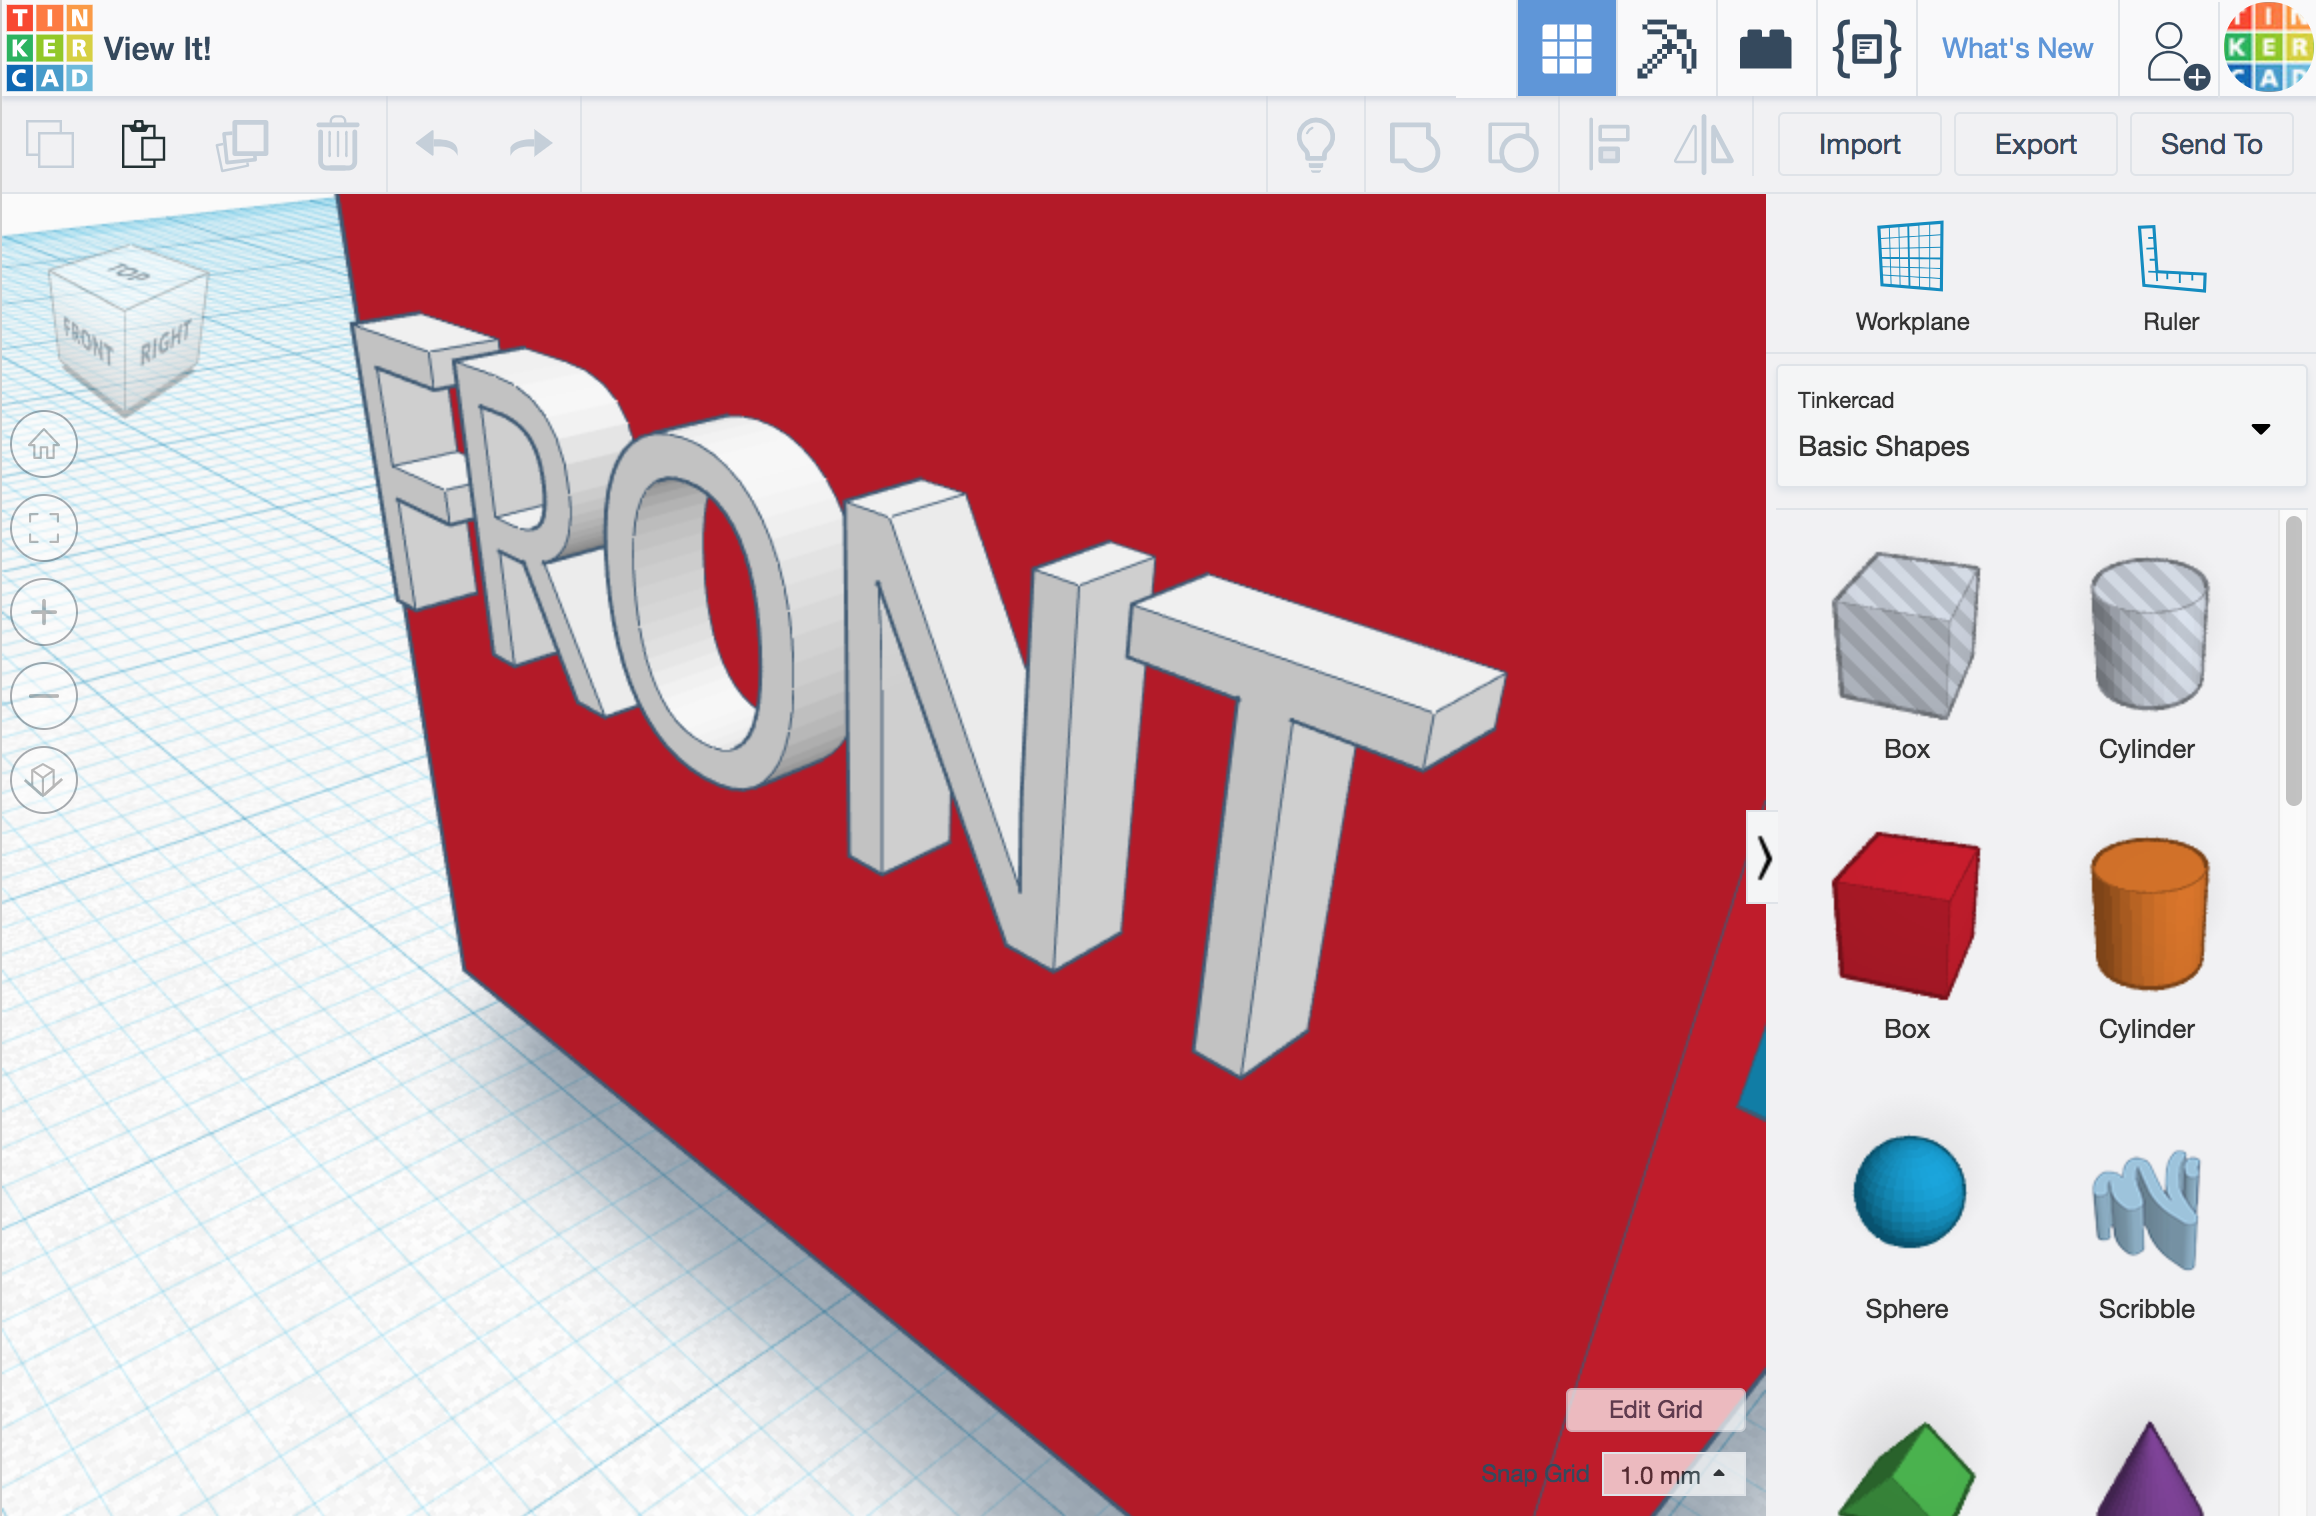Click the Export button
Image resolution: width=2316 pixels, height=1516 pixels.
2035,144
